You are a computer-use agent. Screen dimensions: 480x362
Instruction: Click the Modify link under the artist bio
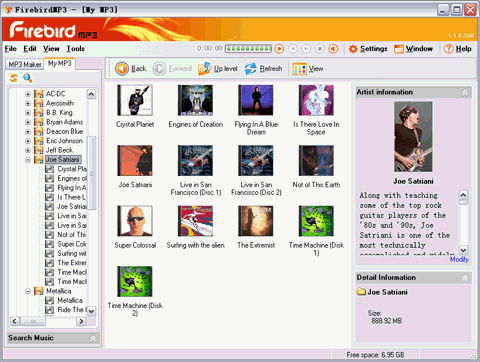point(459,259)
